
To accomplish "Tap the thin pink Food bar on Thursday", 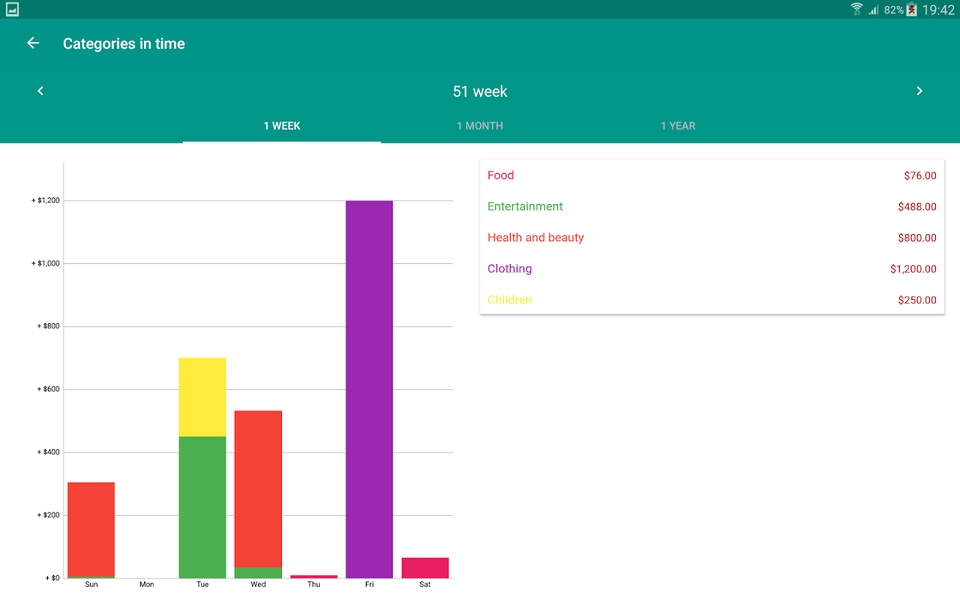I will point(313,577).
